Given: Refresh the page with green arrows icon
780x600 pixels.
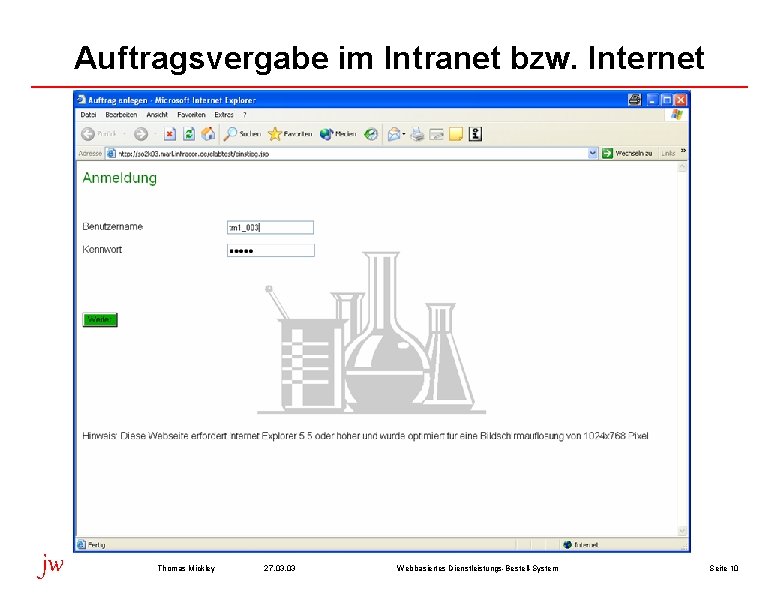Looking at the screenshot, I should 189,134.
